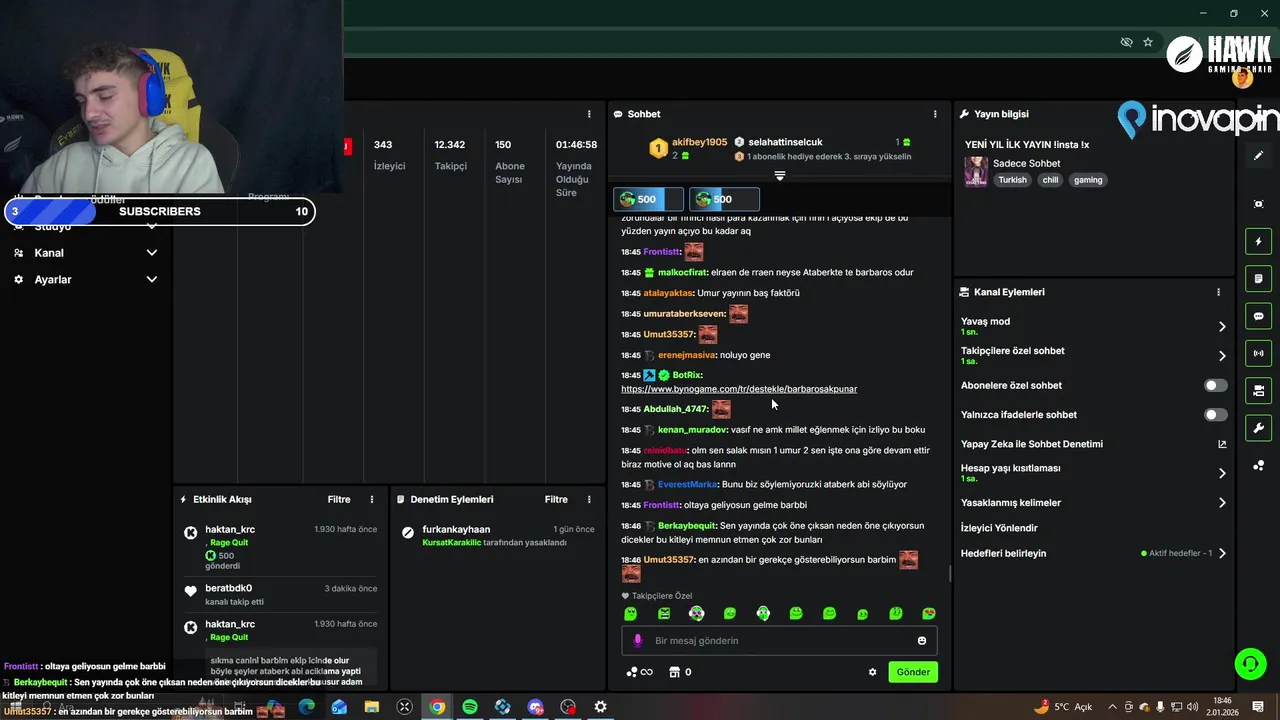
Task: Pick the angry green square emote
Action: (x=664, y=613)
